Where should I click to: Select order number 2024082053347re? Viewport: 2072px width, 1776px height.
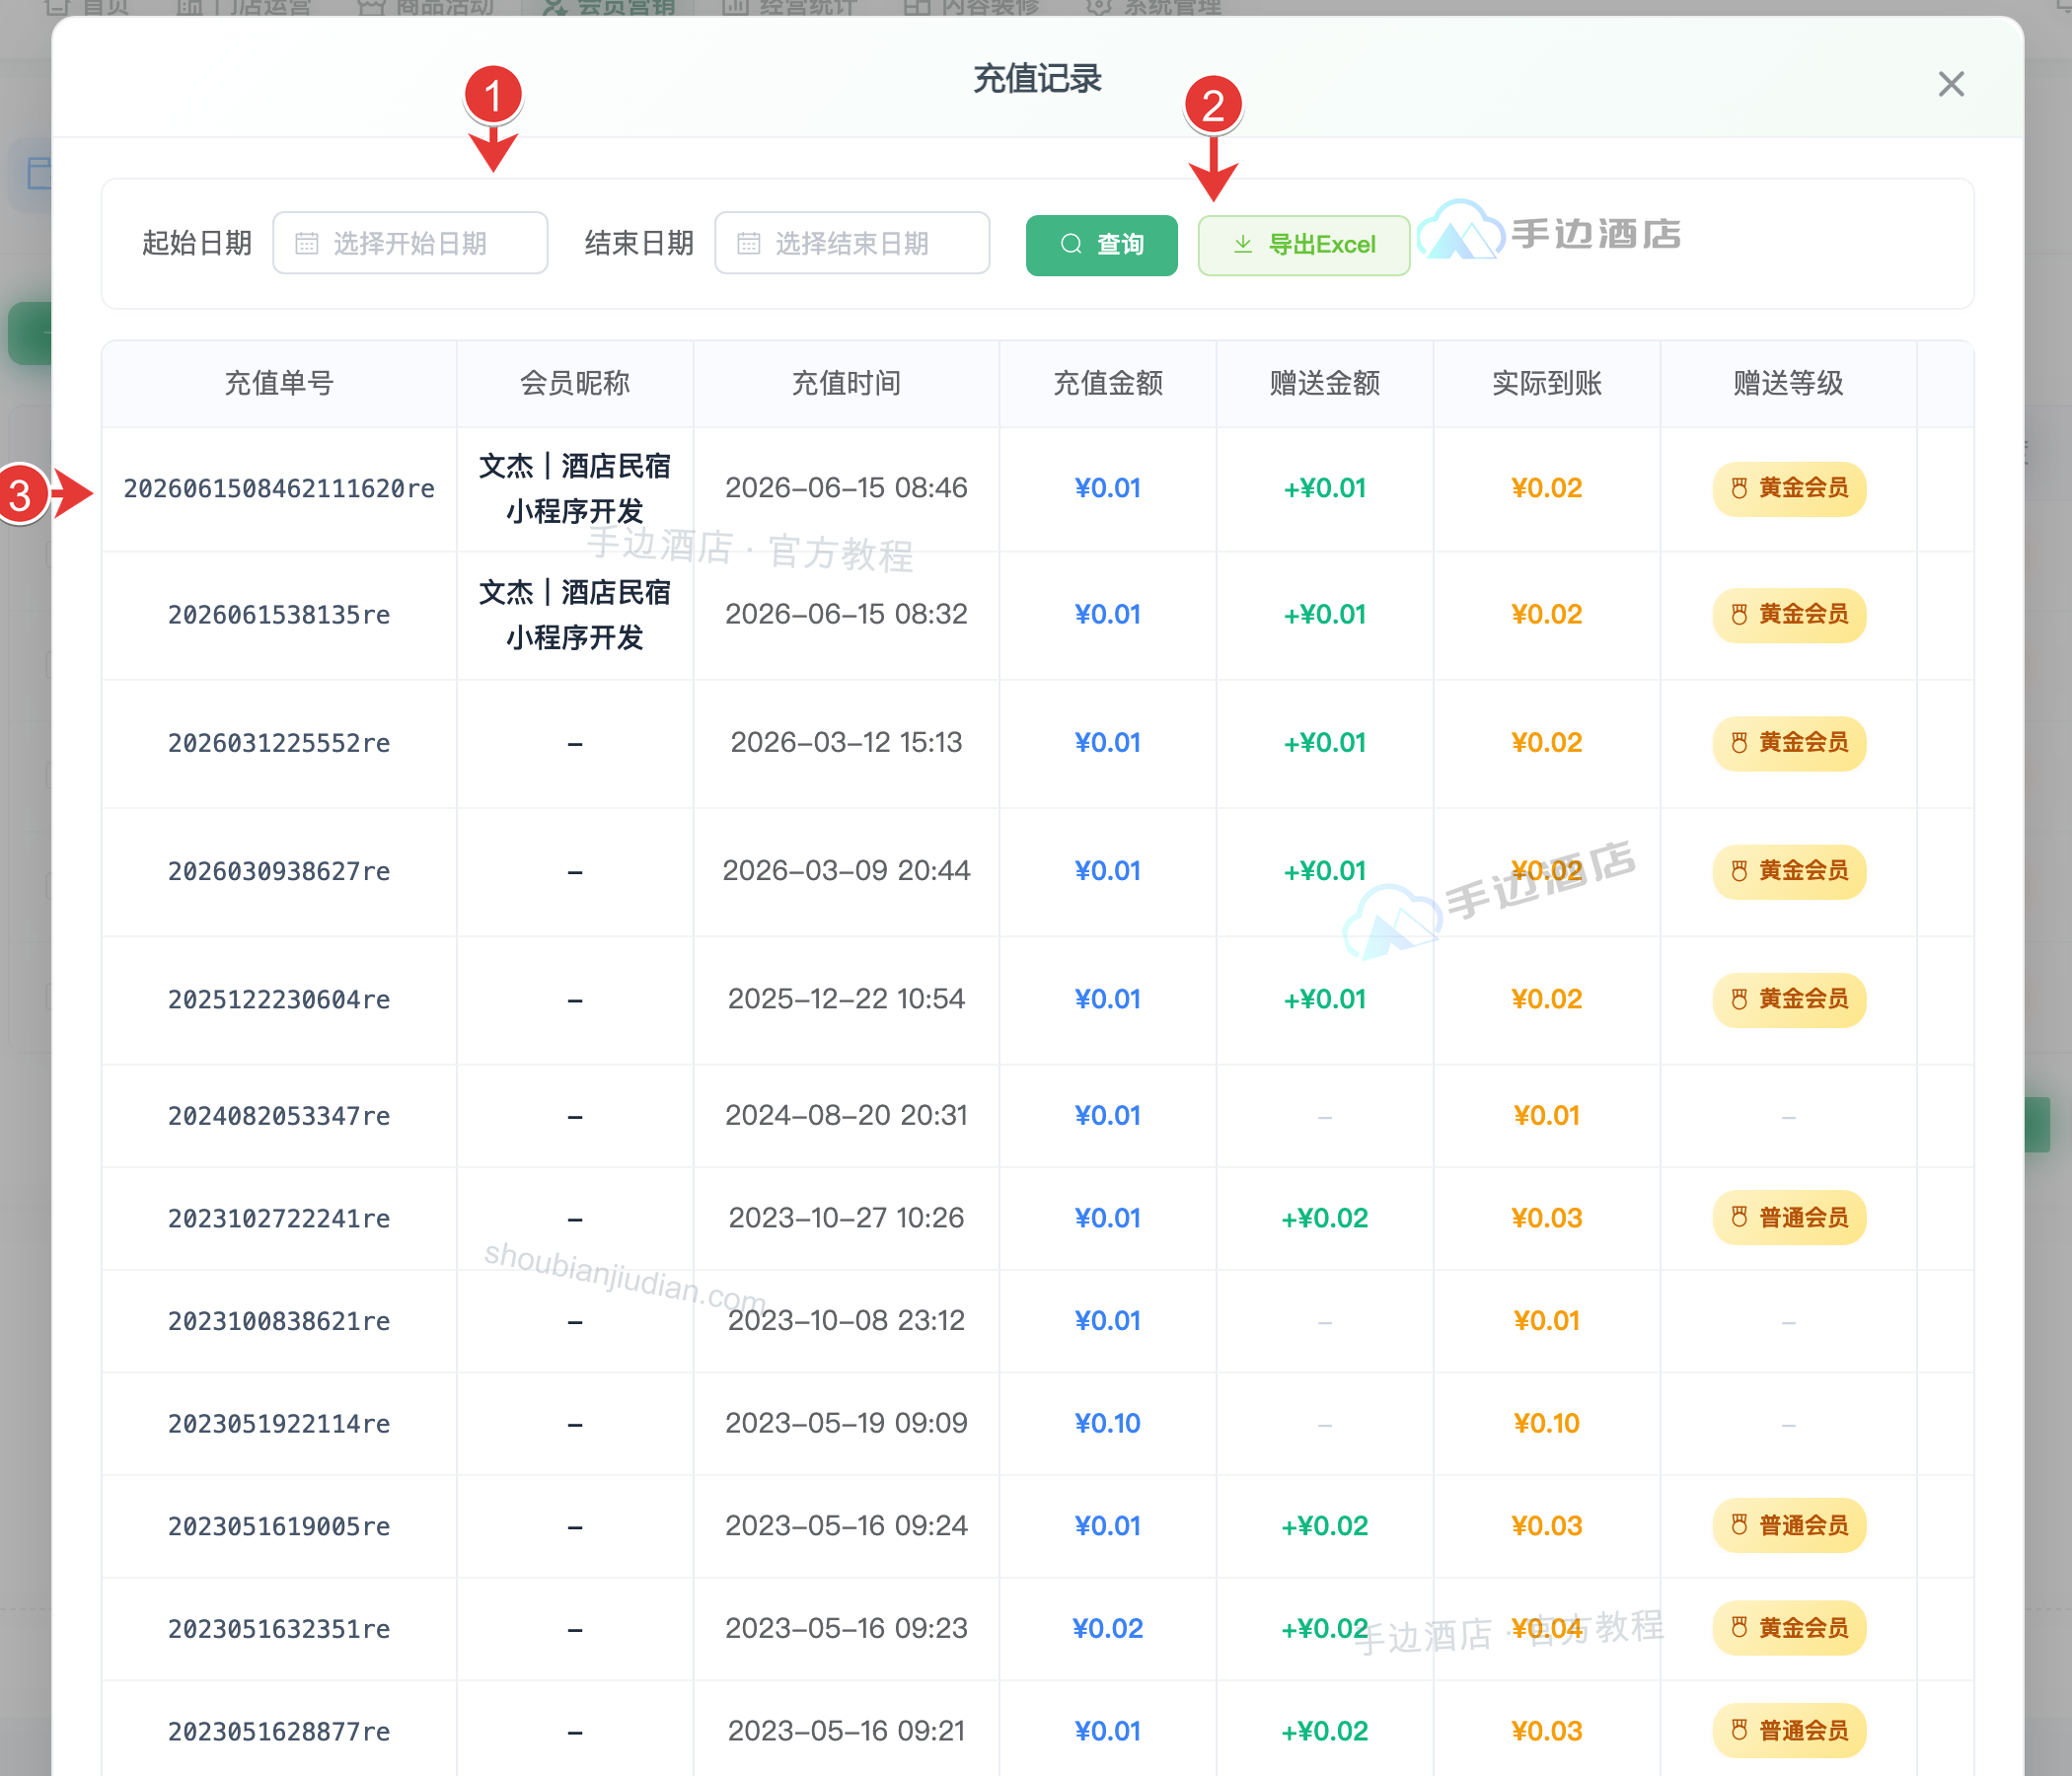point(279,1115)
